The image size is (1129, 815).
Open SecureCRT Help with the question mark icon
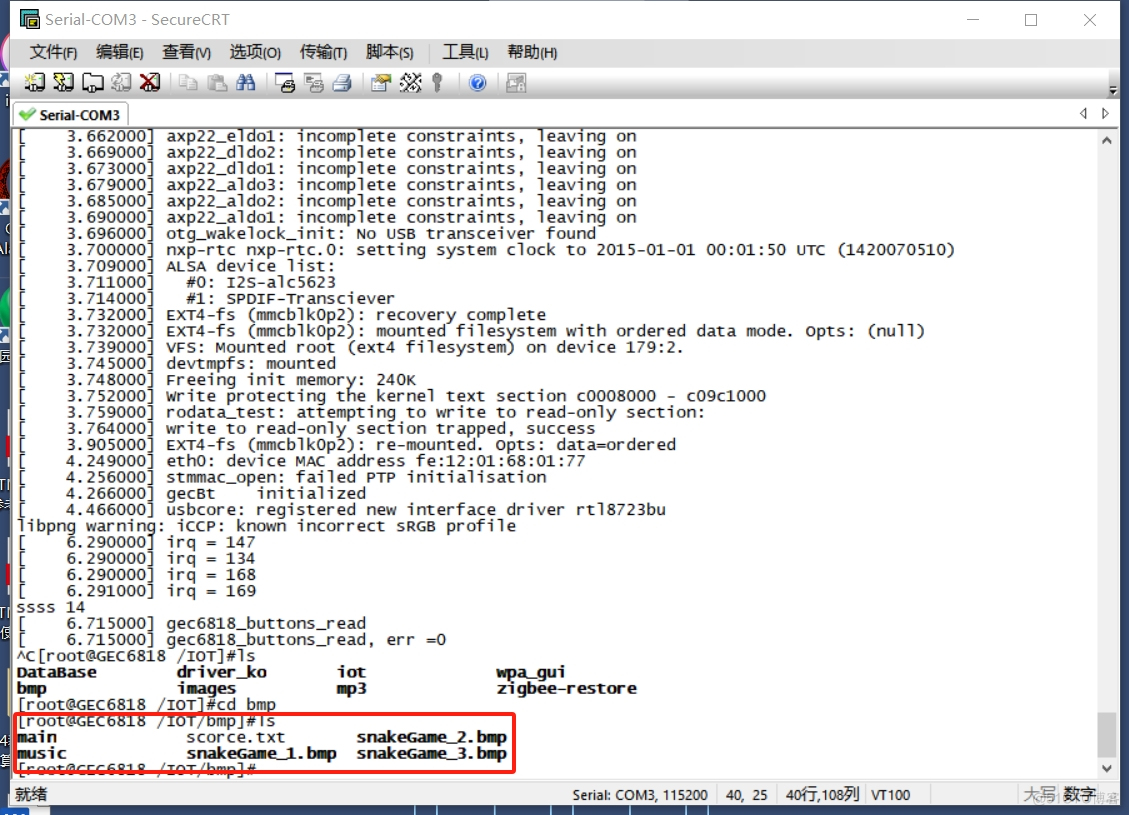click(479, 82)
